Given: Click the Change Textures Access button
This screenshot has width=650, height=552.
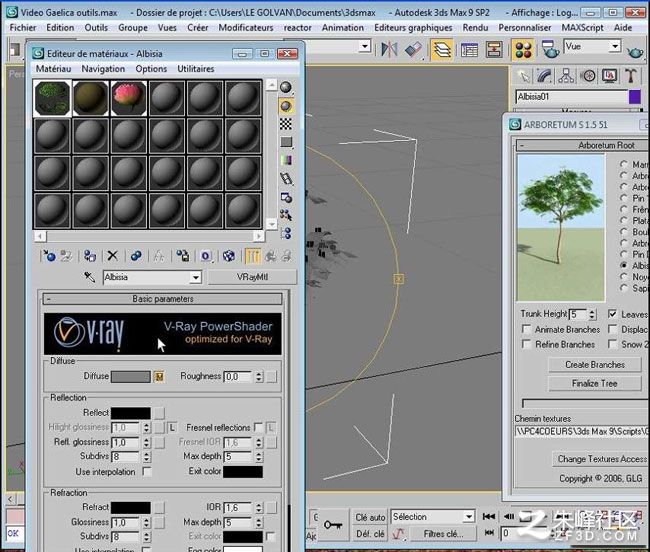Looking at the screenshot, I should 601,459.
